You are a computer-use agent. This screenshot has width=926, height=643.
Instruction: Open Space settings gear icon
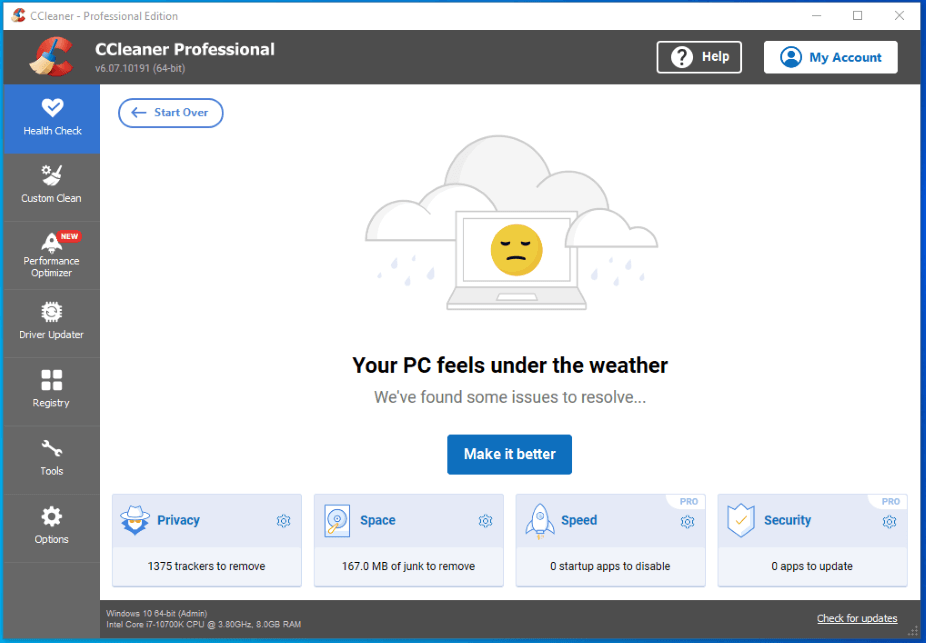point(485,521)
